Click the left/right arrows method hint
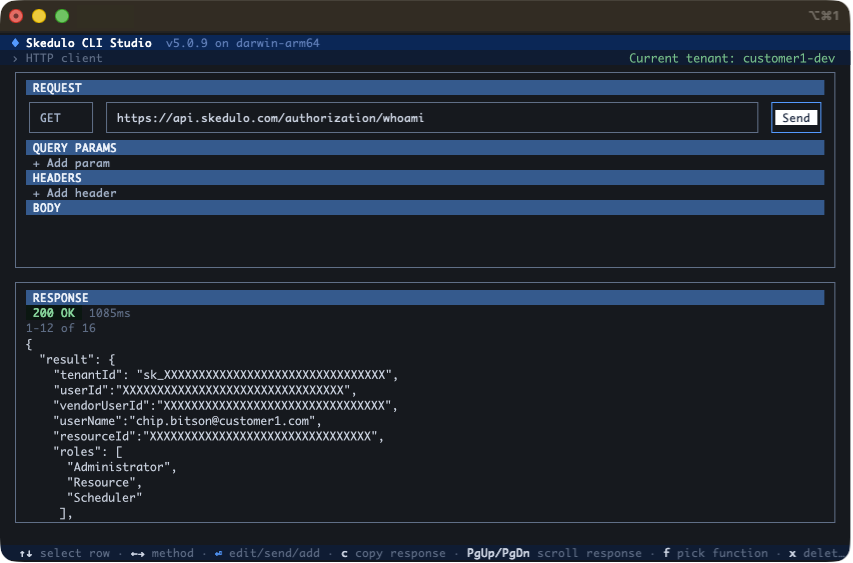Screen dimensions: 853x563 tap(162, 553)
